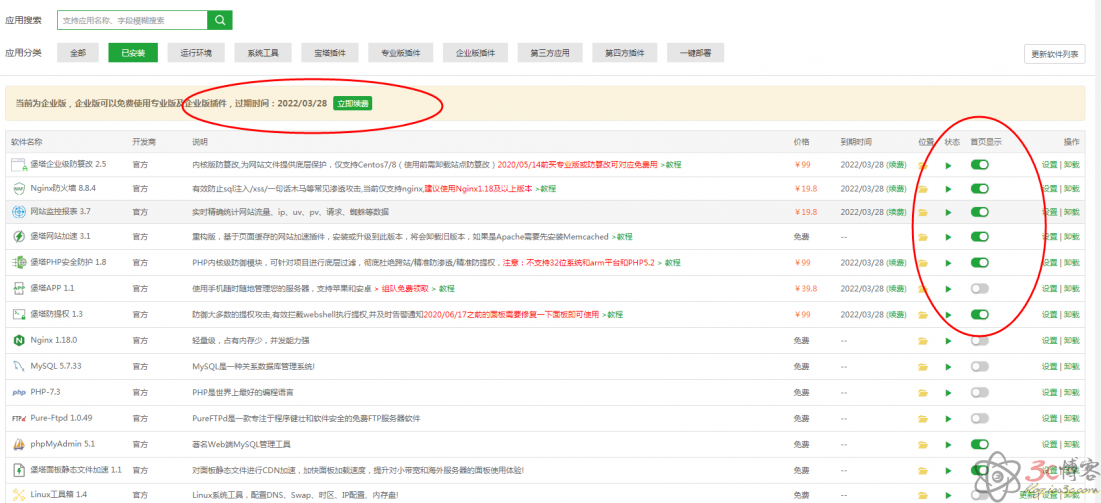1101x503 pixels.
Task: Click the PHP-7.3 logo icon
Action: coord(18,392)
